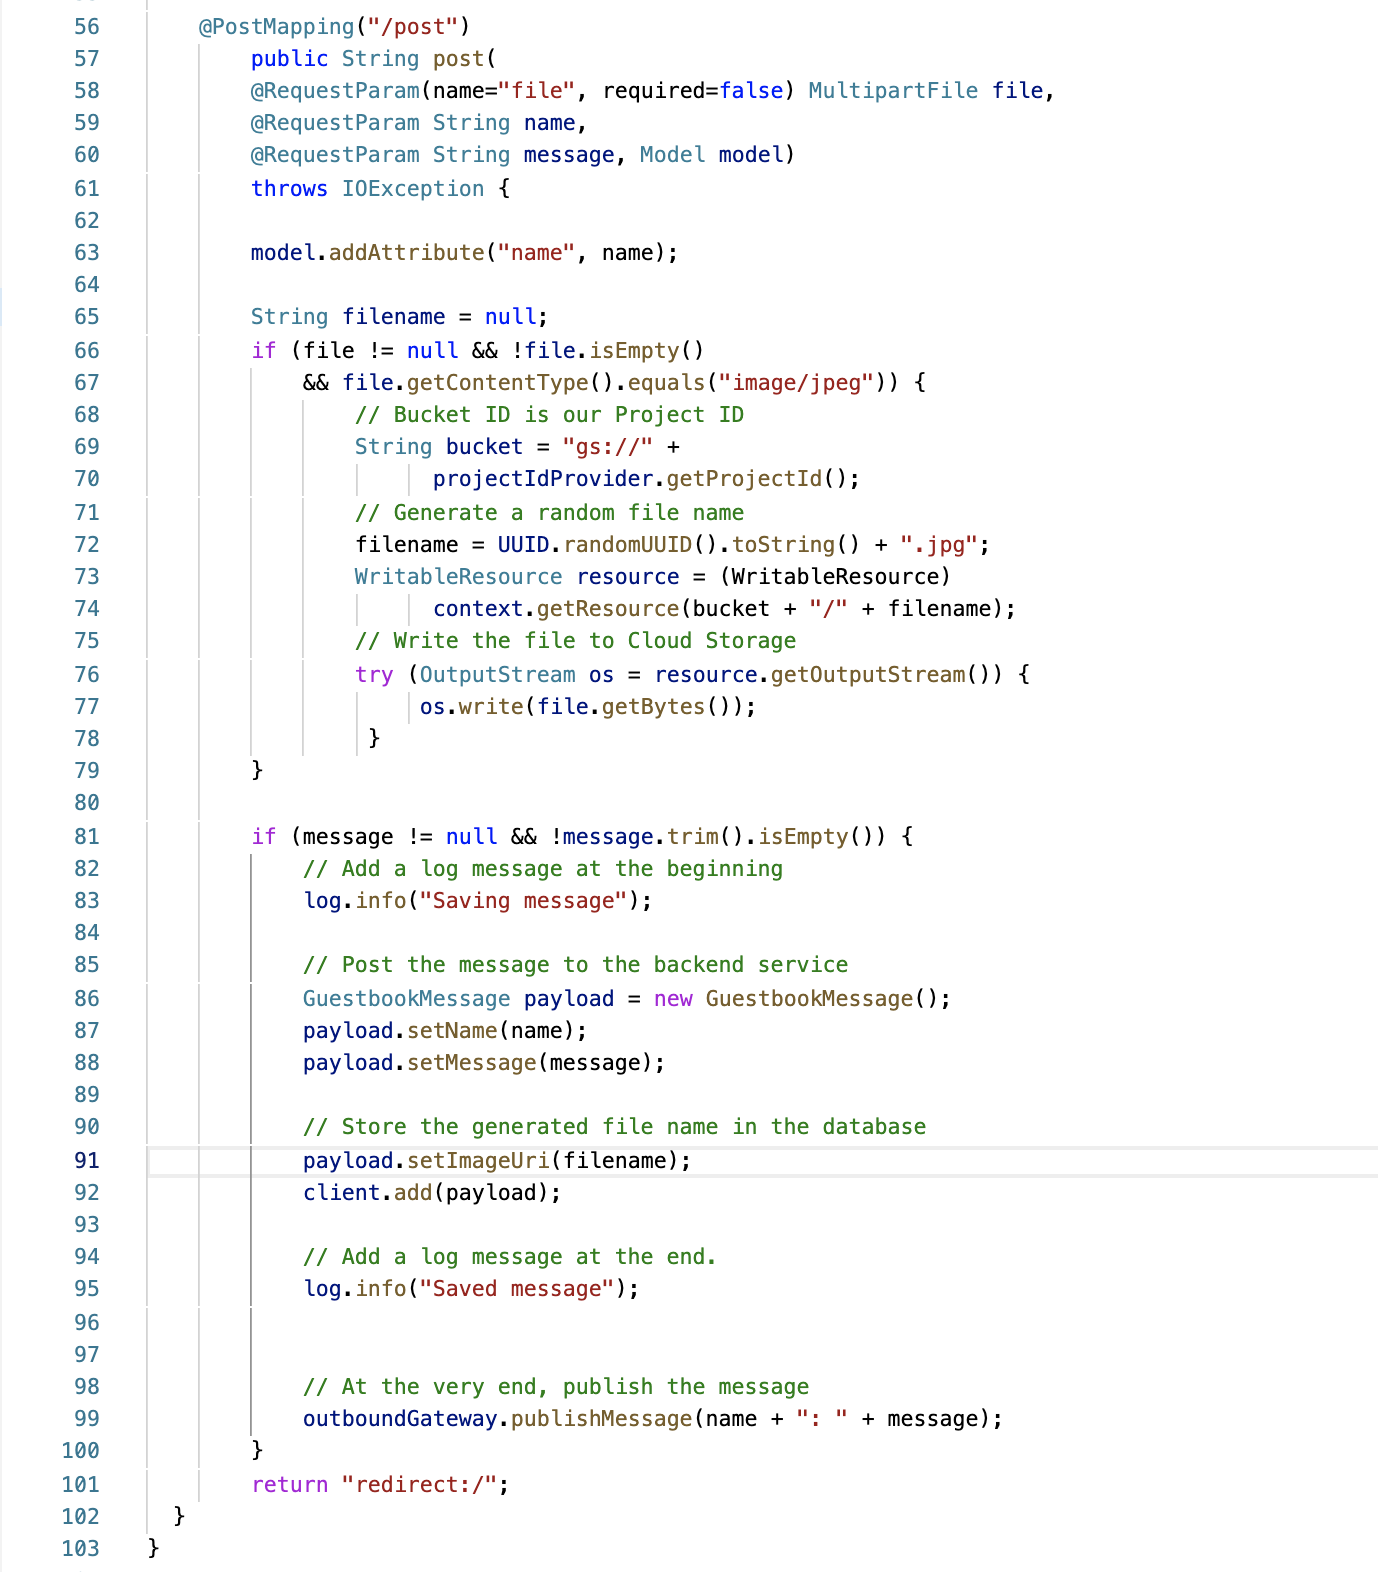Click the public keyword on line 57

pyautogui.click(x=289, y=58)
